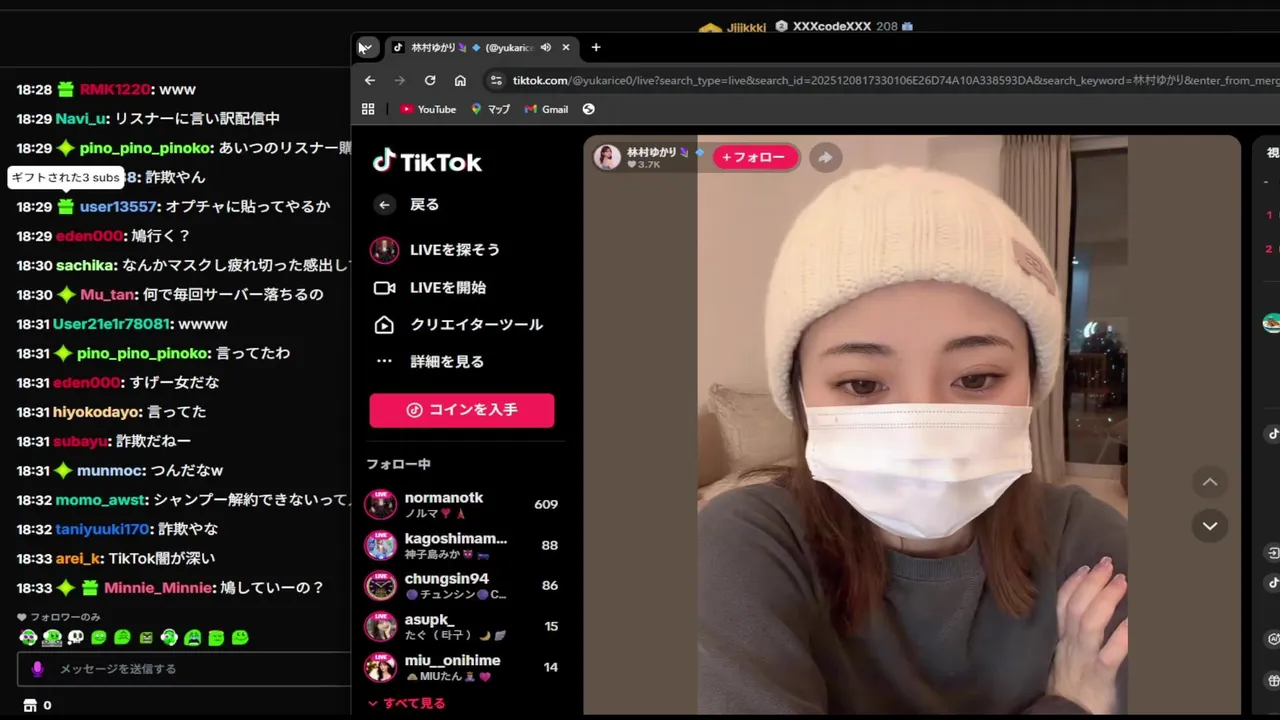Click username Mu_tan in chat
Image resolution: width=1280 pixels, height=720 pixels.
tap(107, 294)
